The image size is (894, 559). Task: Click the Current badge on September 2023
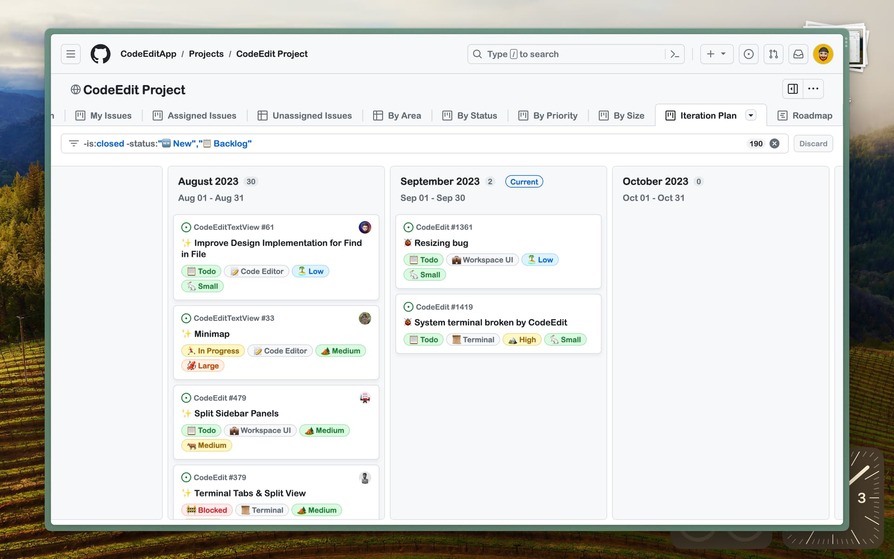tap(524, 182)
